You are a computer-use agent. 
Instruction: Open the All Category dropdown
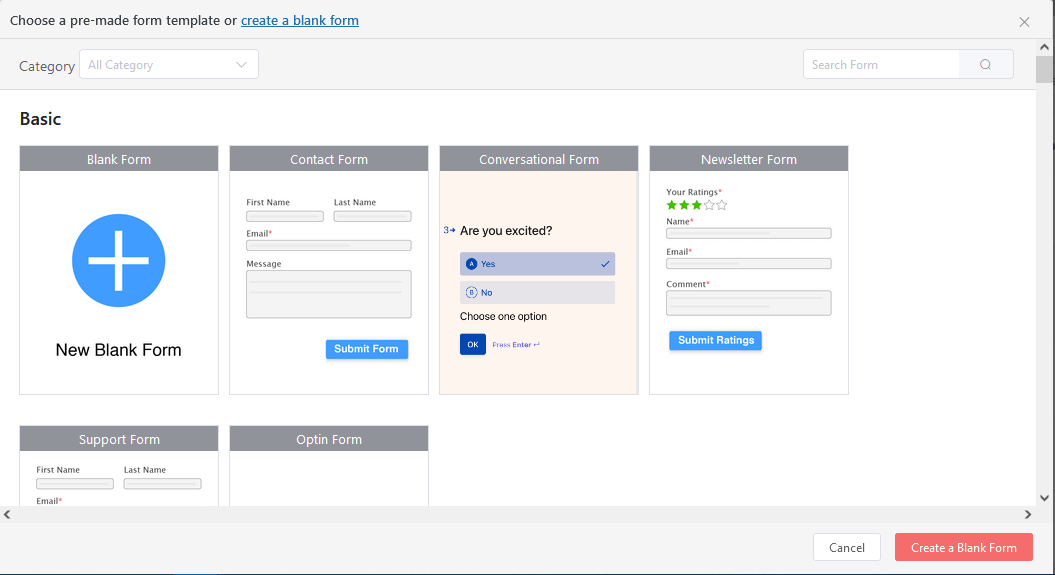[169, 65]
